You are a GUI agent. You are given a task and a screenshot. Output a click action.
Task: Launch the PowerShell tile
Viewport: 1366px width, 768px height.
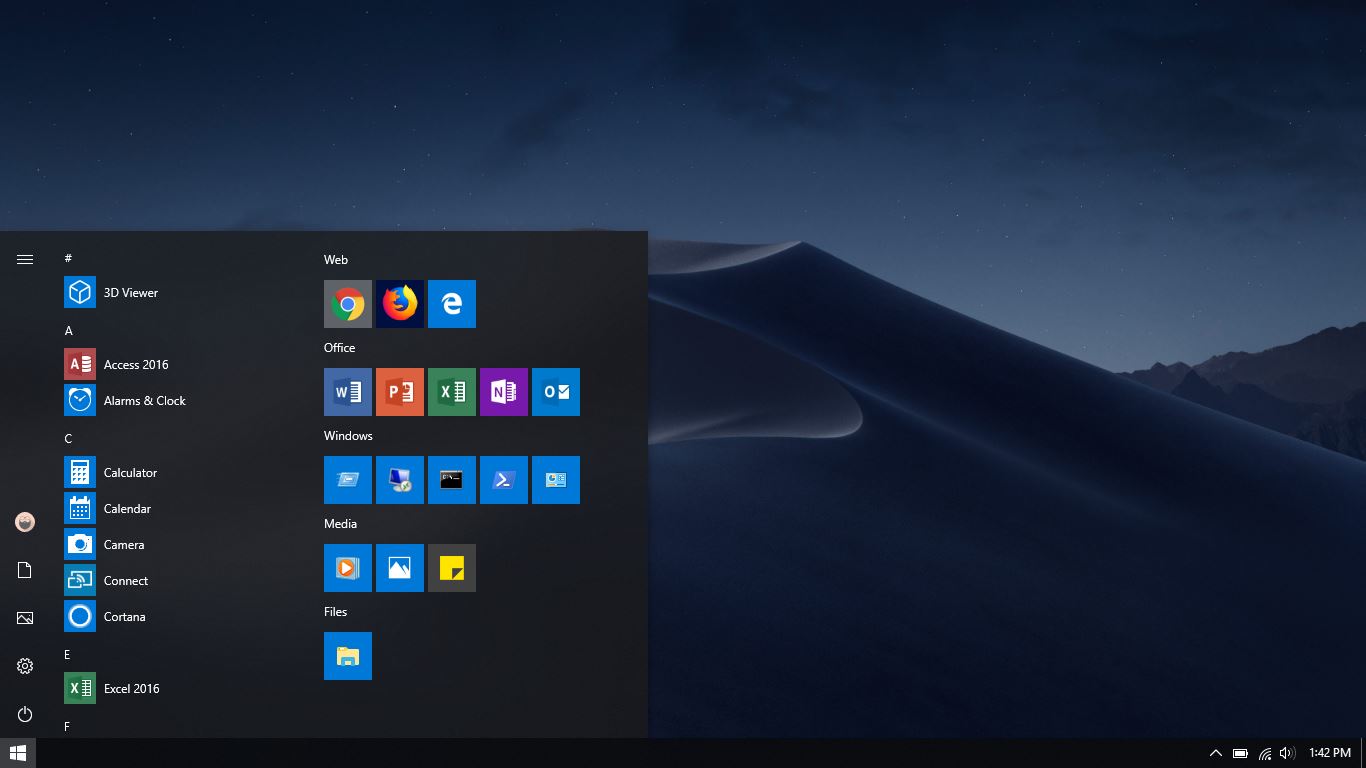point(504,480)
